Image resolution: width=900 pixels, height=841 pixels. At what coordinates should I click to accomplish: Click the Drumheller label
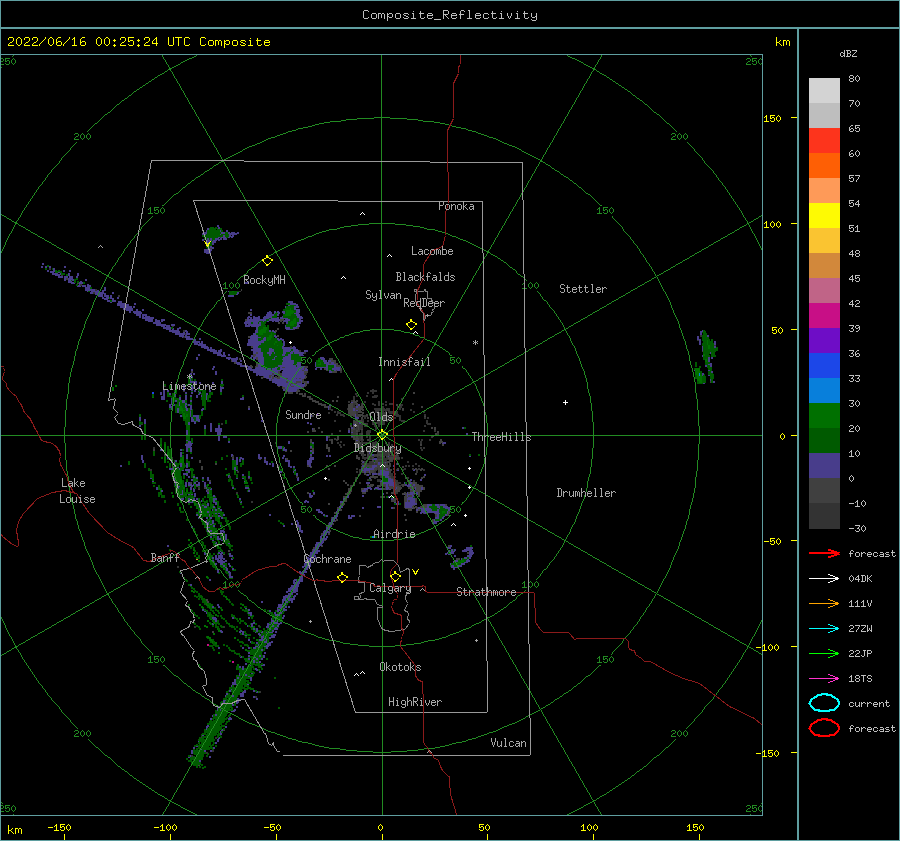pyautogui.click(x=586, y=493)
